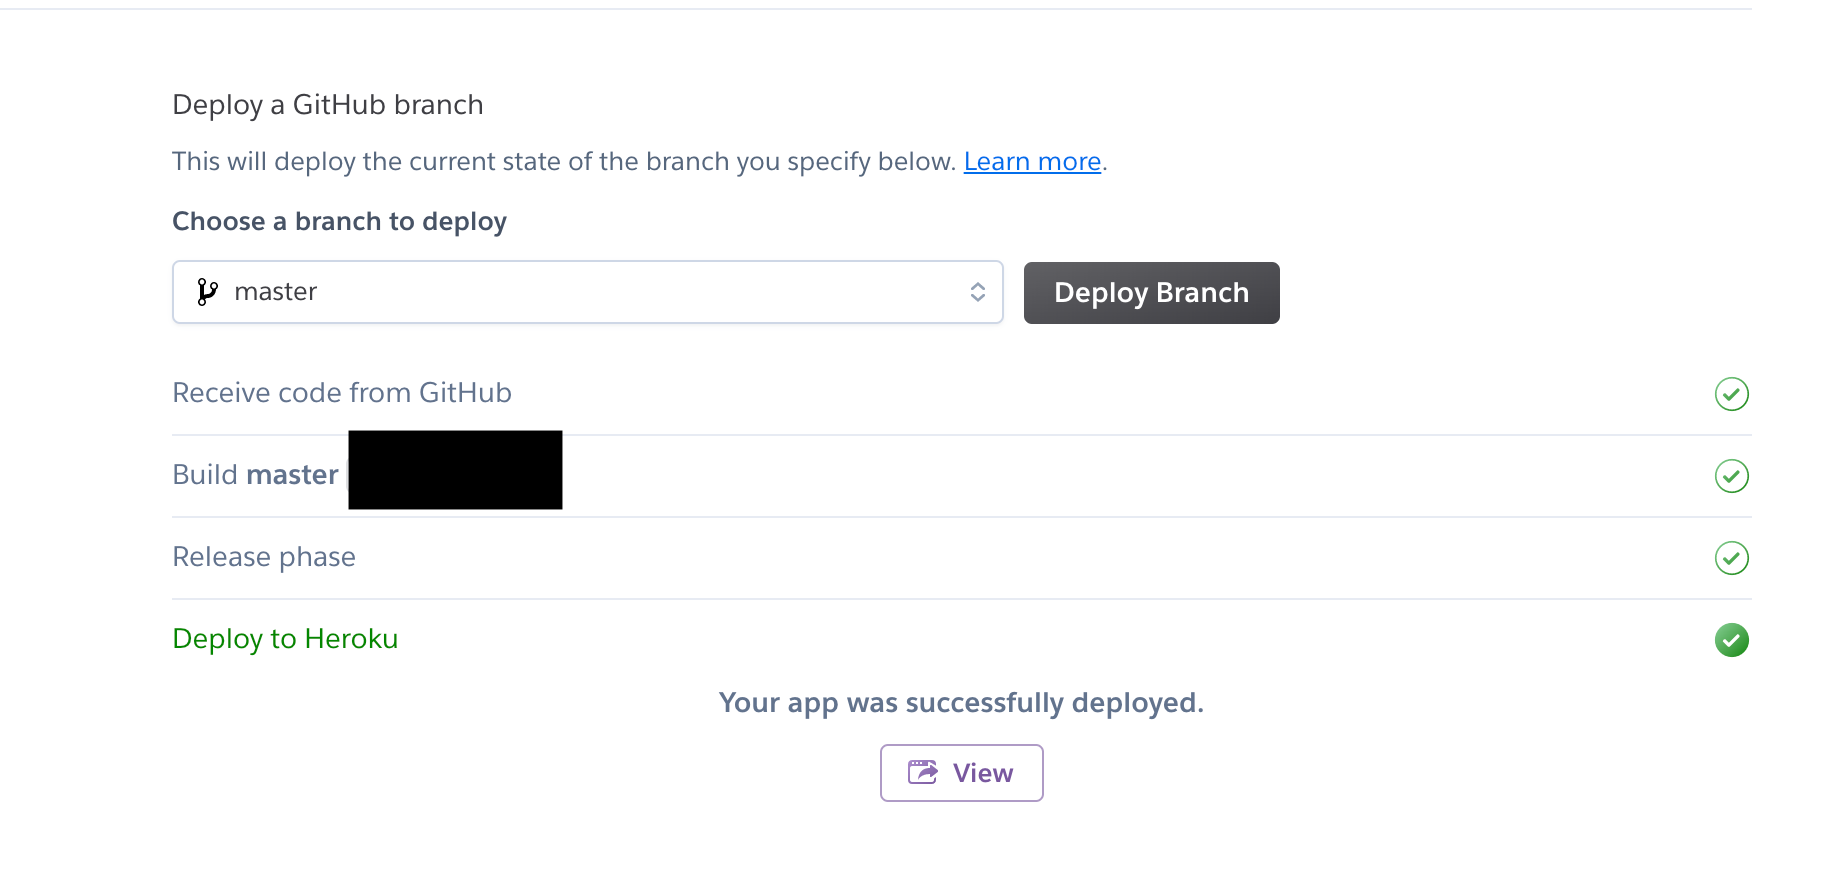
Task: Follow the Learn more link
Action: pyautogui.click(x=1032, y=161)
